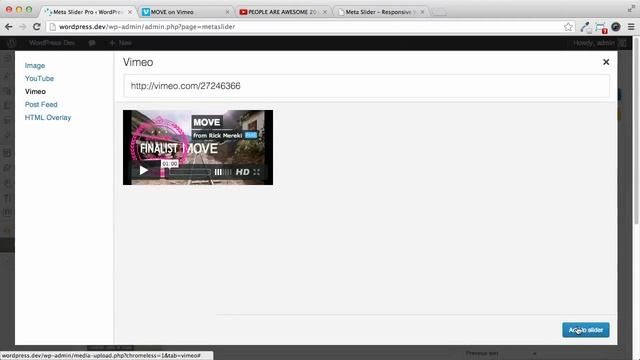Go back with the browser back arrow
Viewport: 640px width, 360px height.
9,27
